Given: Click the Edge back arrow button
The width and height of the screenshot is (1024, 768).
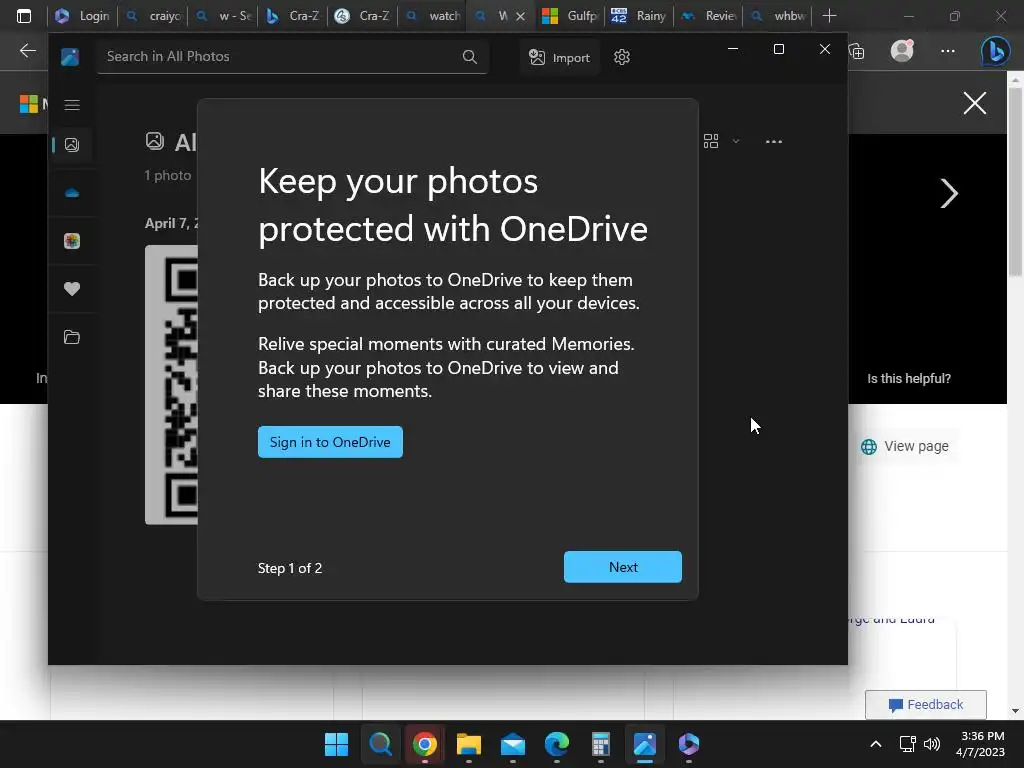Looking at the screenshot, I should tap(27, 51).
